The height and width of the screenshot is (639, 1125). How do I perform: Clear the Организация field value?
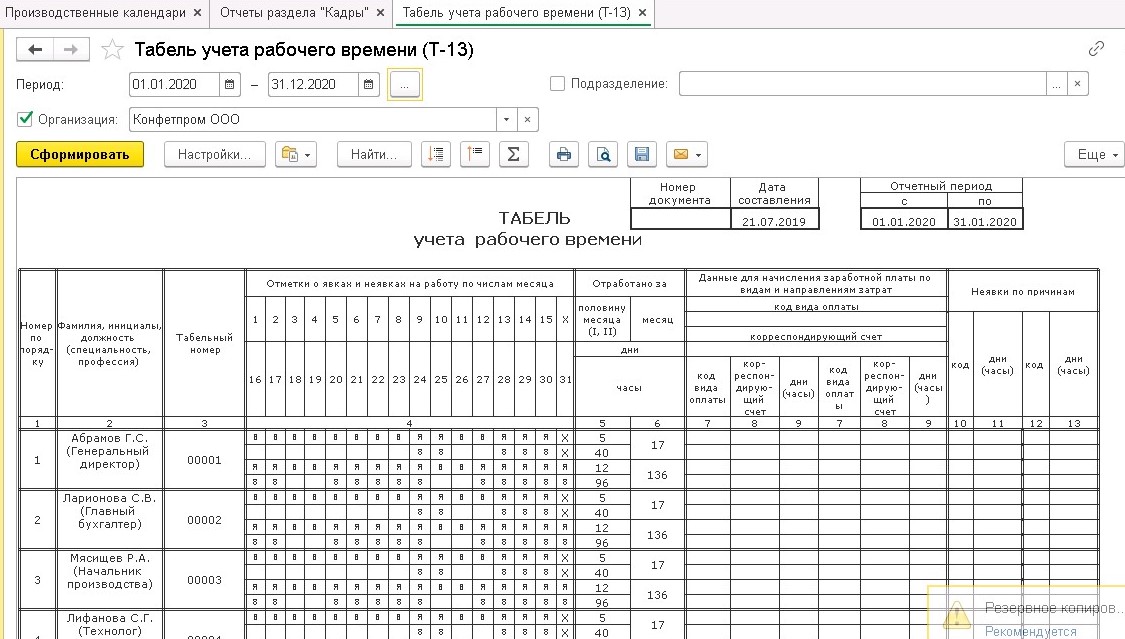[527, 120]
